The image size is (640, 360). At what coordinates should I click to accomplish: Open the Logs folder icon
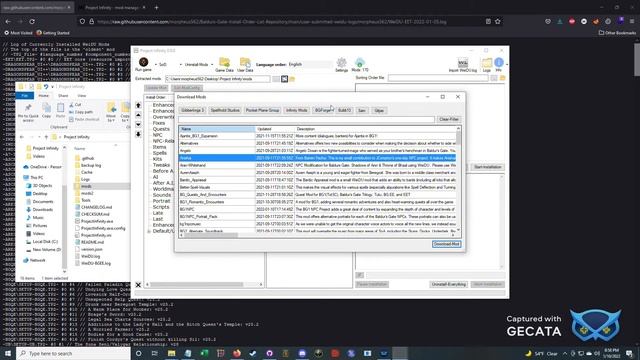pyautogui.click(x=487, y=62)
